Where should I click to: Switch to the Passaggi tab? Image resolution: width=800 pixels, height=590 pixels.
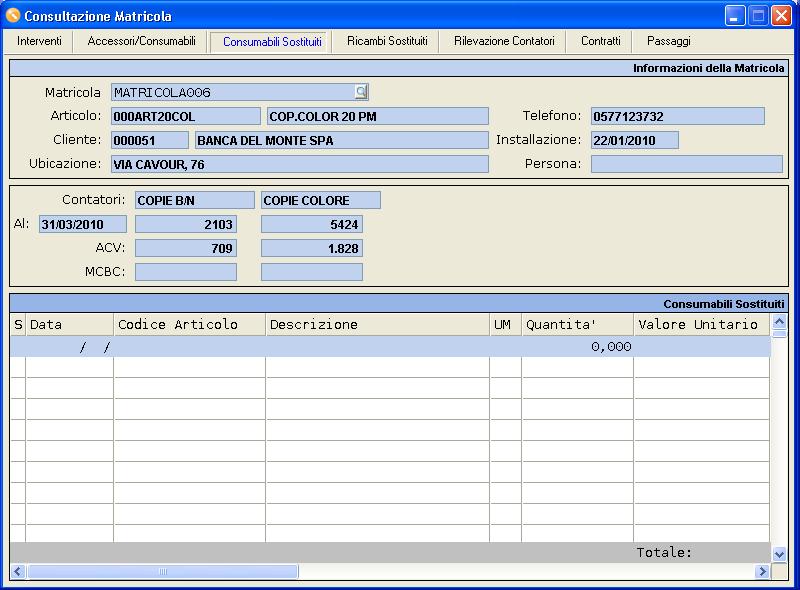668,41
